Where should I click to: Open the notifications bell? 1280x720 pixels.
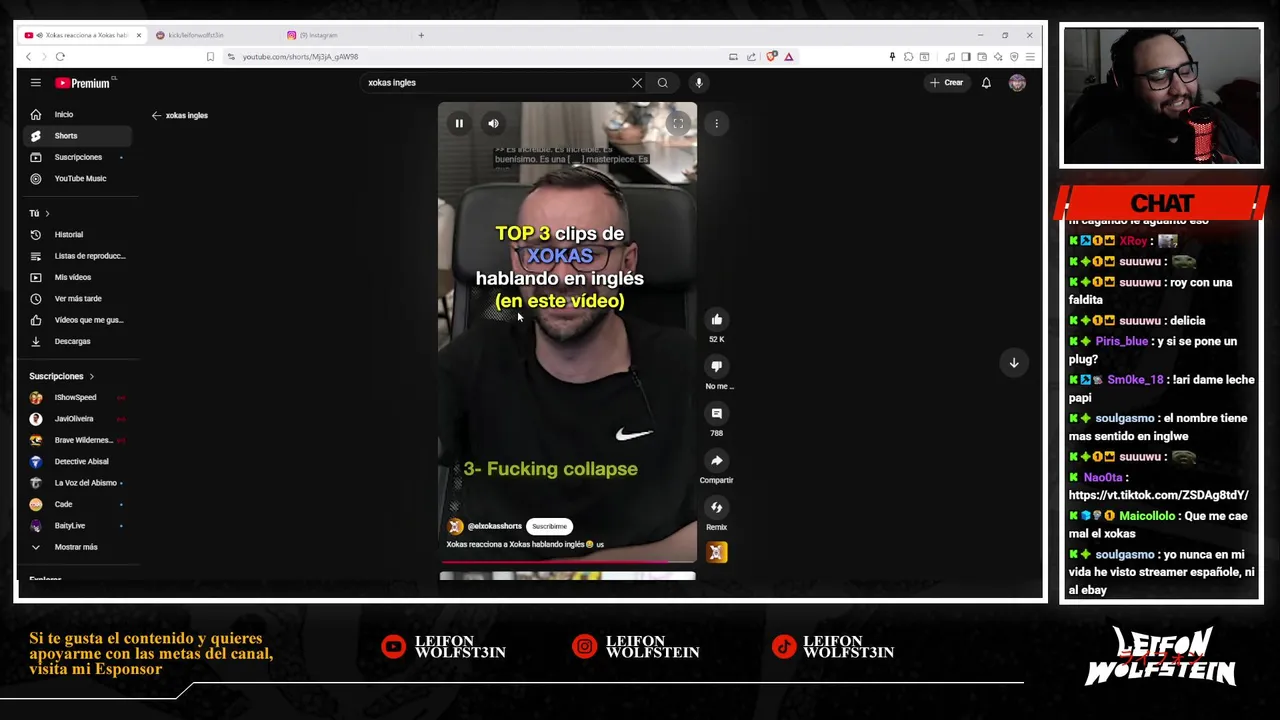pyautogui.click(x=986, y=83)
